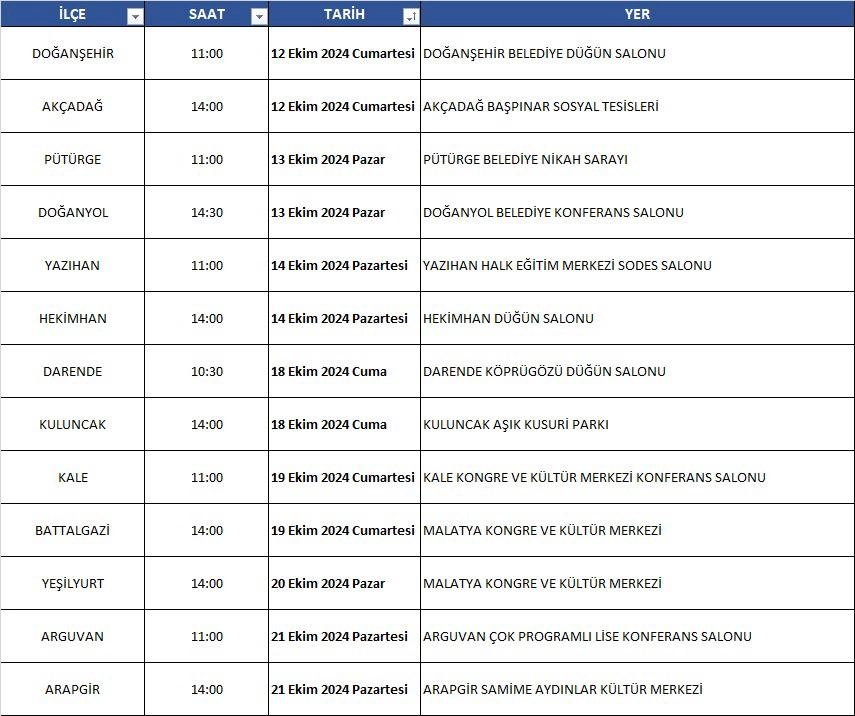Click ARGUVAN ÇOK PROGRAMLI LİSE KONFERANS SALONU cell
This screenshot has height=716, width=855.
[x=587, y=636]
